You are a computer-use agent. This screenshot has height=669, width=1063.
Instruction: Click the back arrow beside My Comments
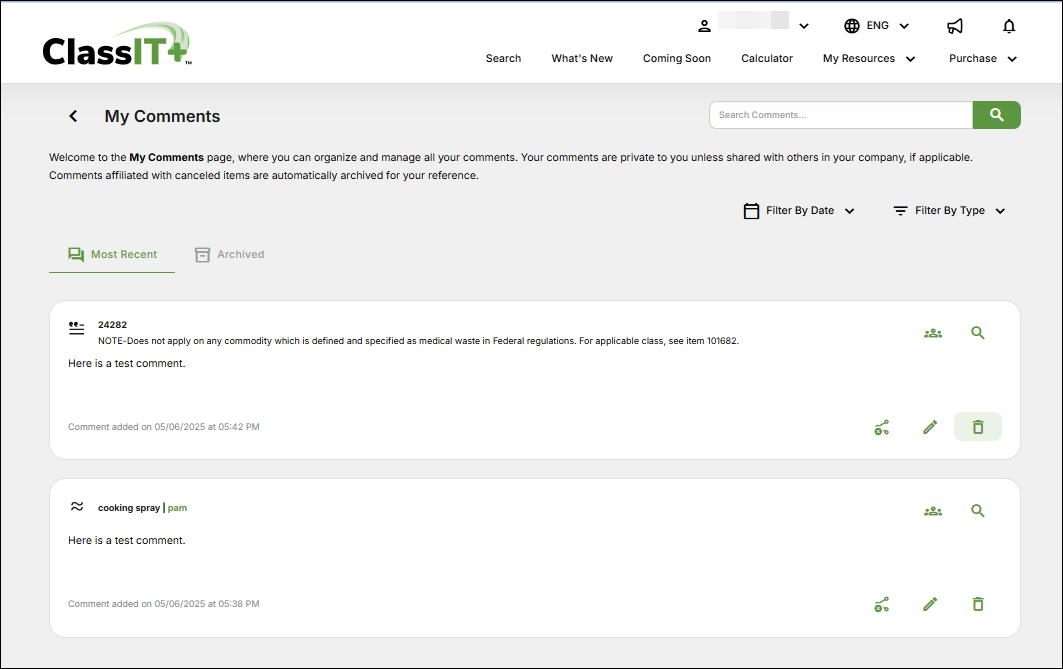tap(73, 116)
